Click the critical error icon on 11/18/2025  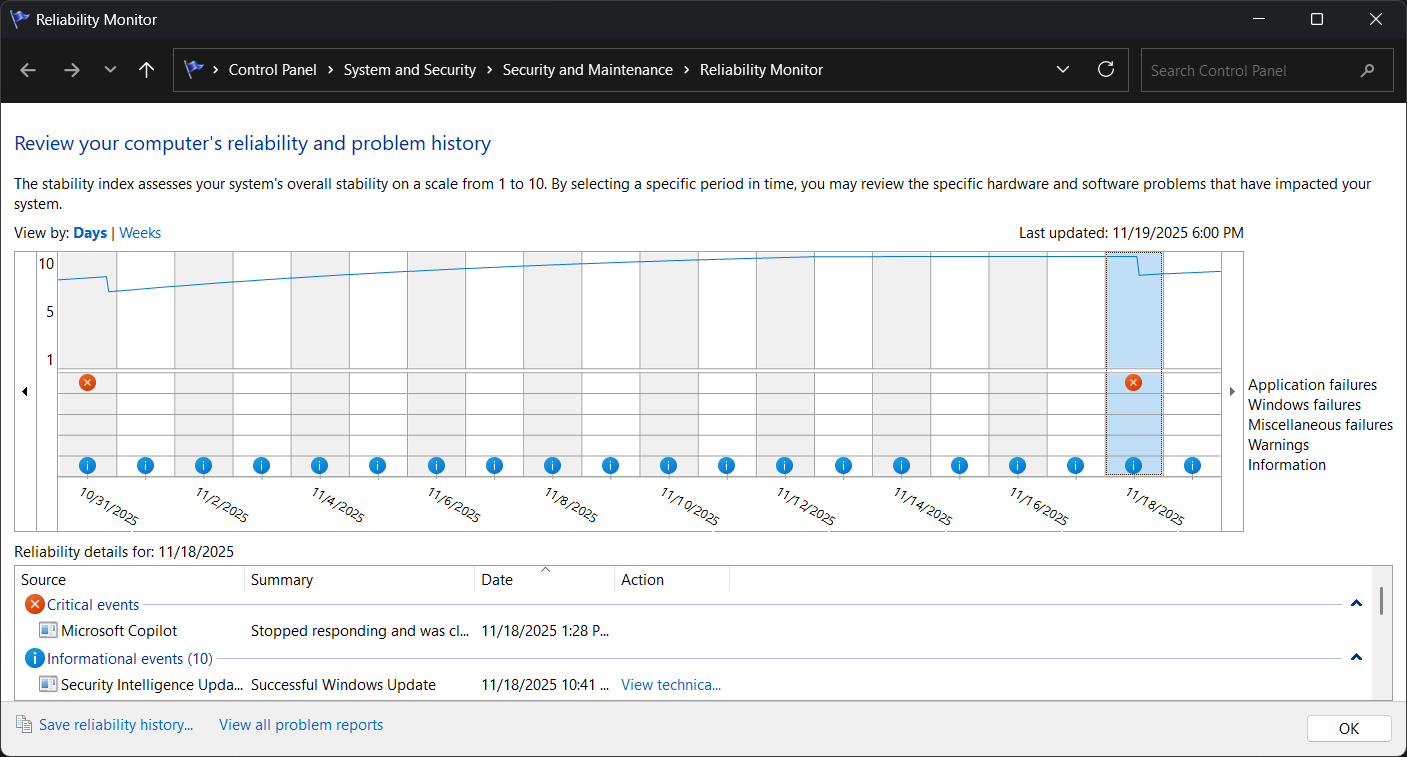point(1133,383)
